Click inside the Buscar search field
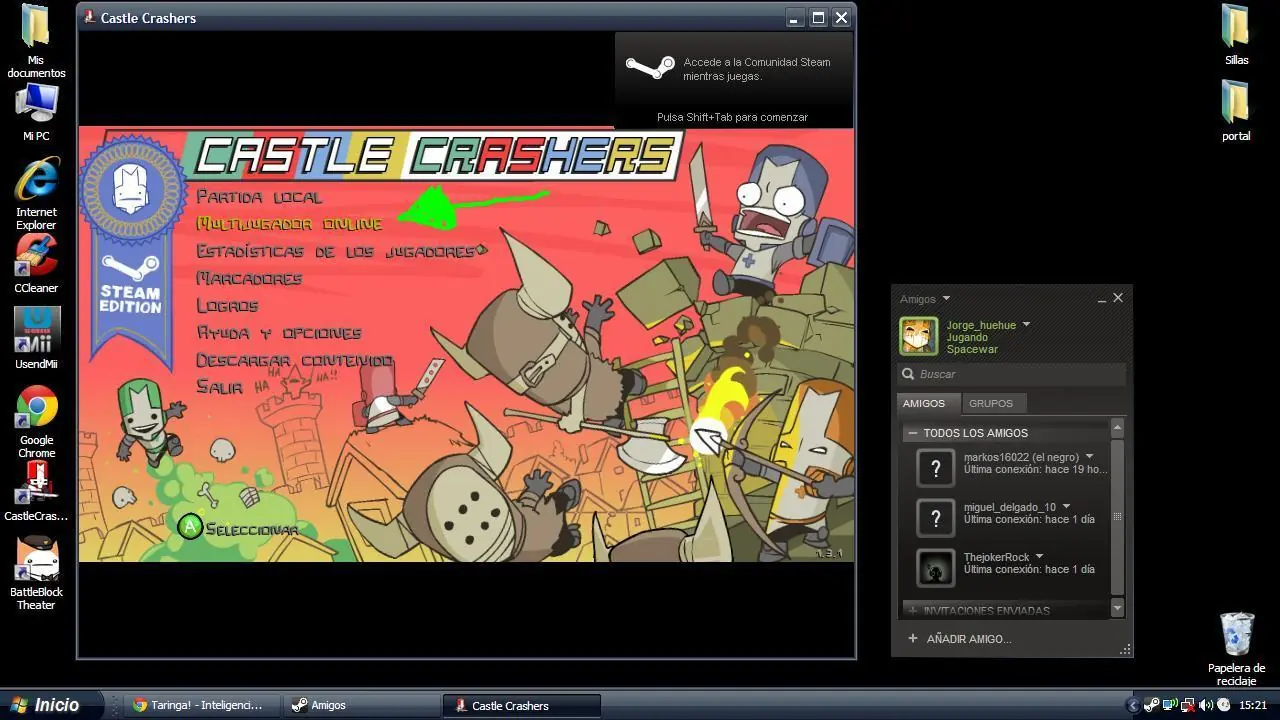This screenshot has width=1280, height=720. [1000, 373]
